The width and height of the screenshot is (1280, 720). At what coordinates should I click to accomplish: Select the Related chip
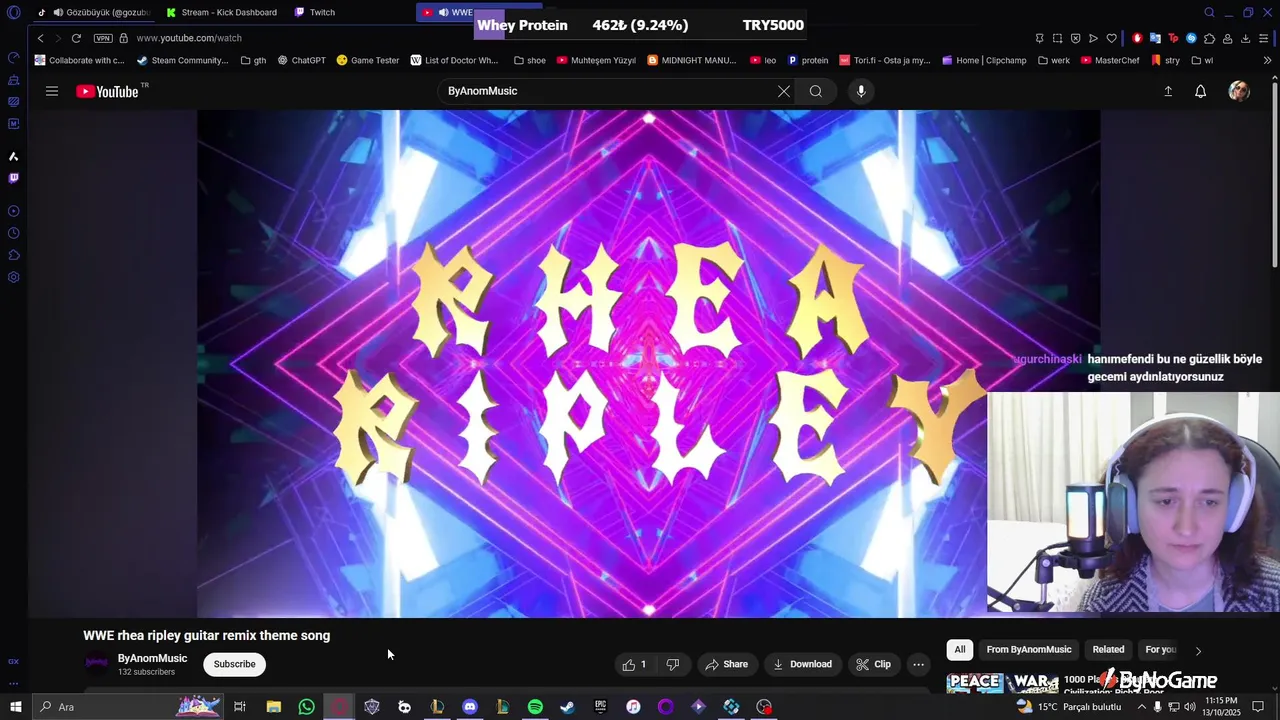pyautogui.click(x=1108, y=650)
